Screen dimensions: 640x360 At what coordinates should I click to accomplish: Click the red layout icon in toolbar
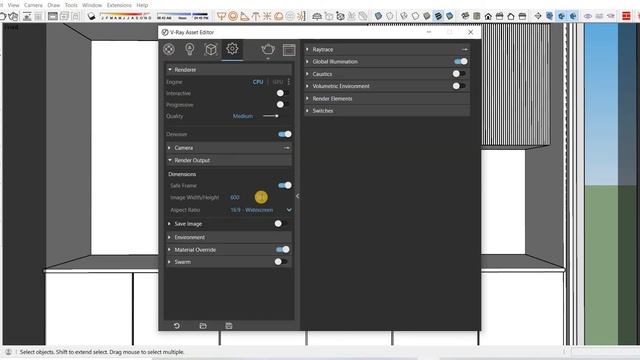pos(626,16)
